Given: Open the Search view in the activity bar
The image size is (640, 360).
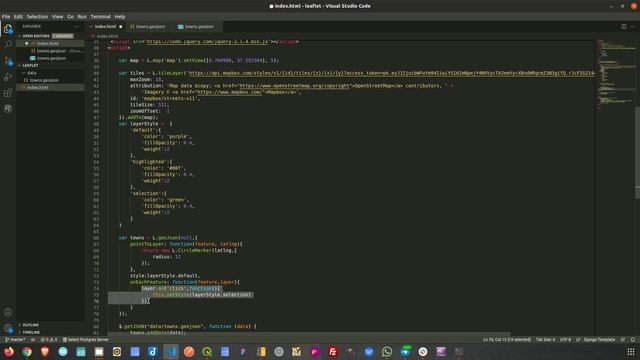Looking at the screenshot, I should (8, 44).
